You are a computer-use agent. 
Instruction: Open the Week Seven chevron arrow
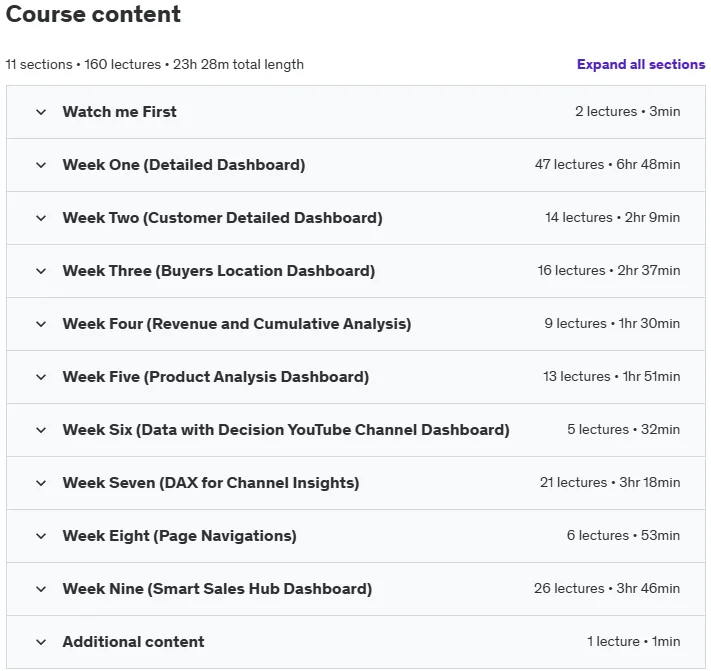tap(41, 483)
